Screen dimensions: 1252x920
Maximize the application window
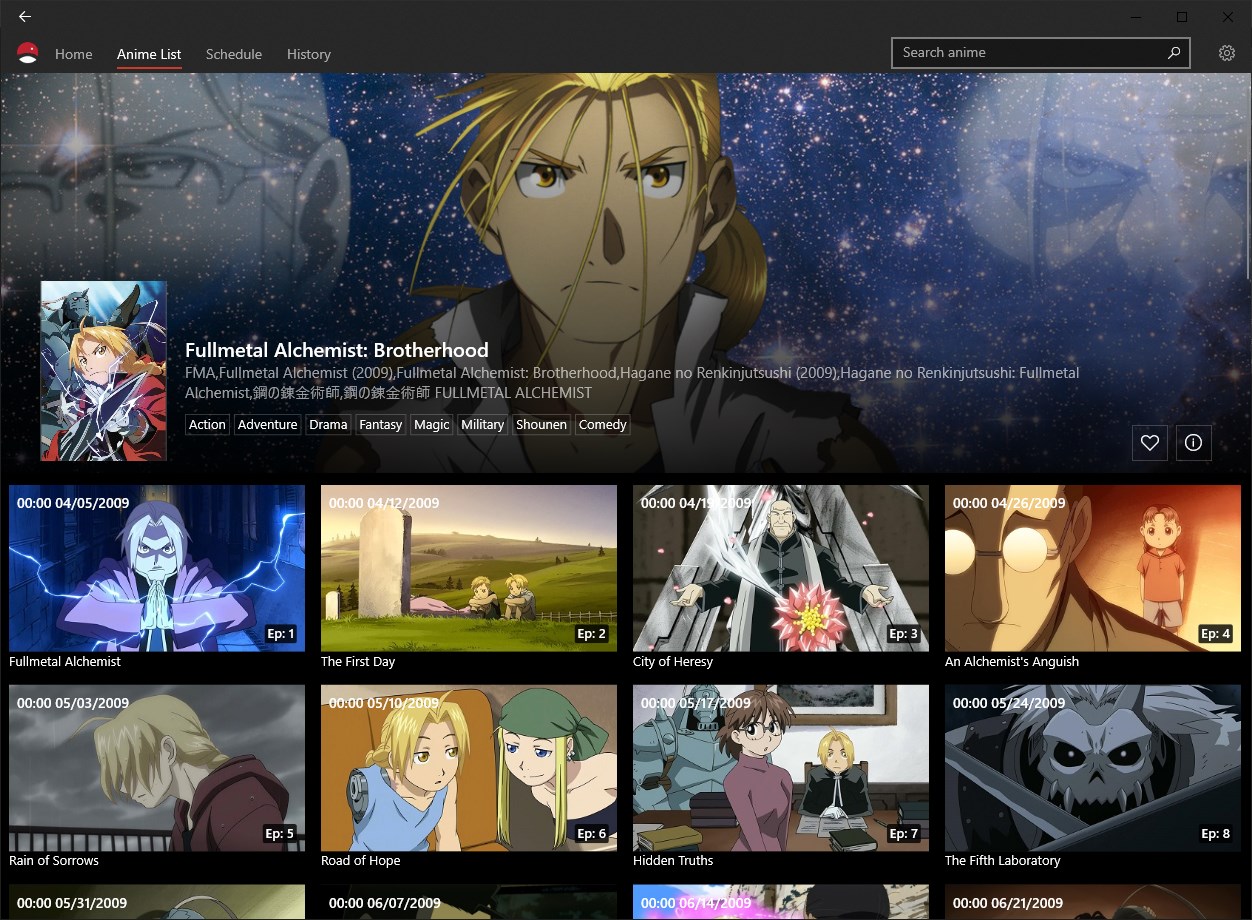1182,16
